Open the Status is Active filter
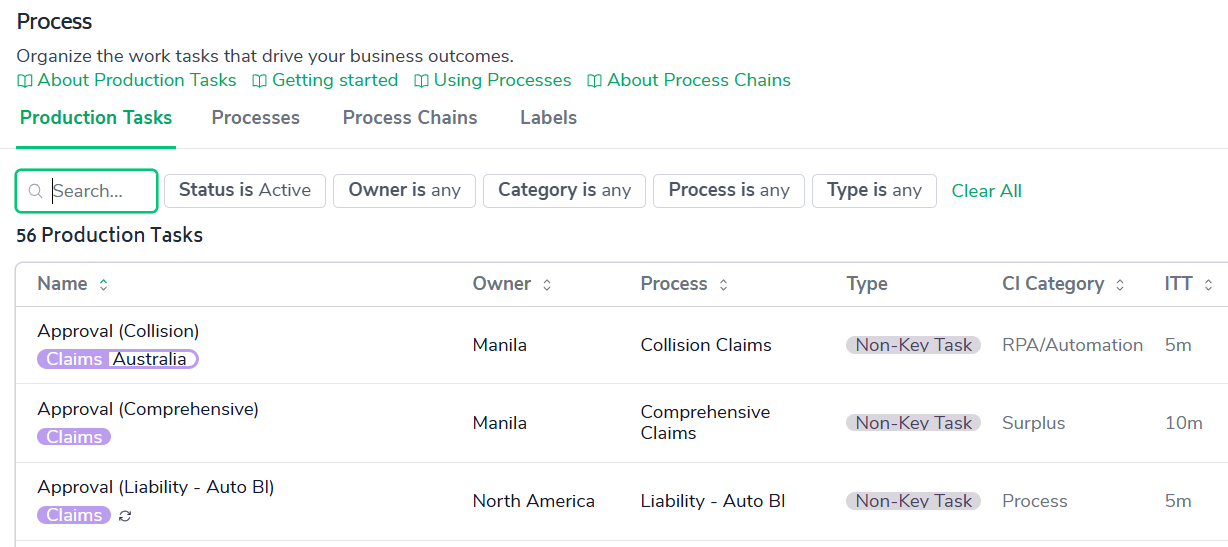The width and height of the screenshot is (1228, 547). (245, 190)
